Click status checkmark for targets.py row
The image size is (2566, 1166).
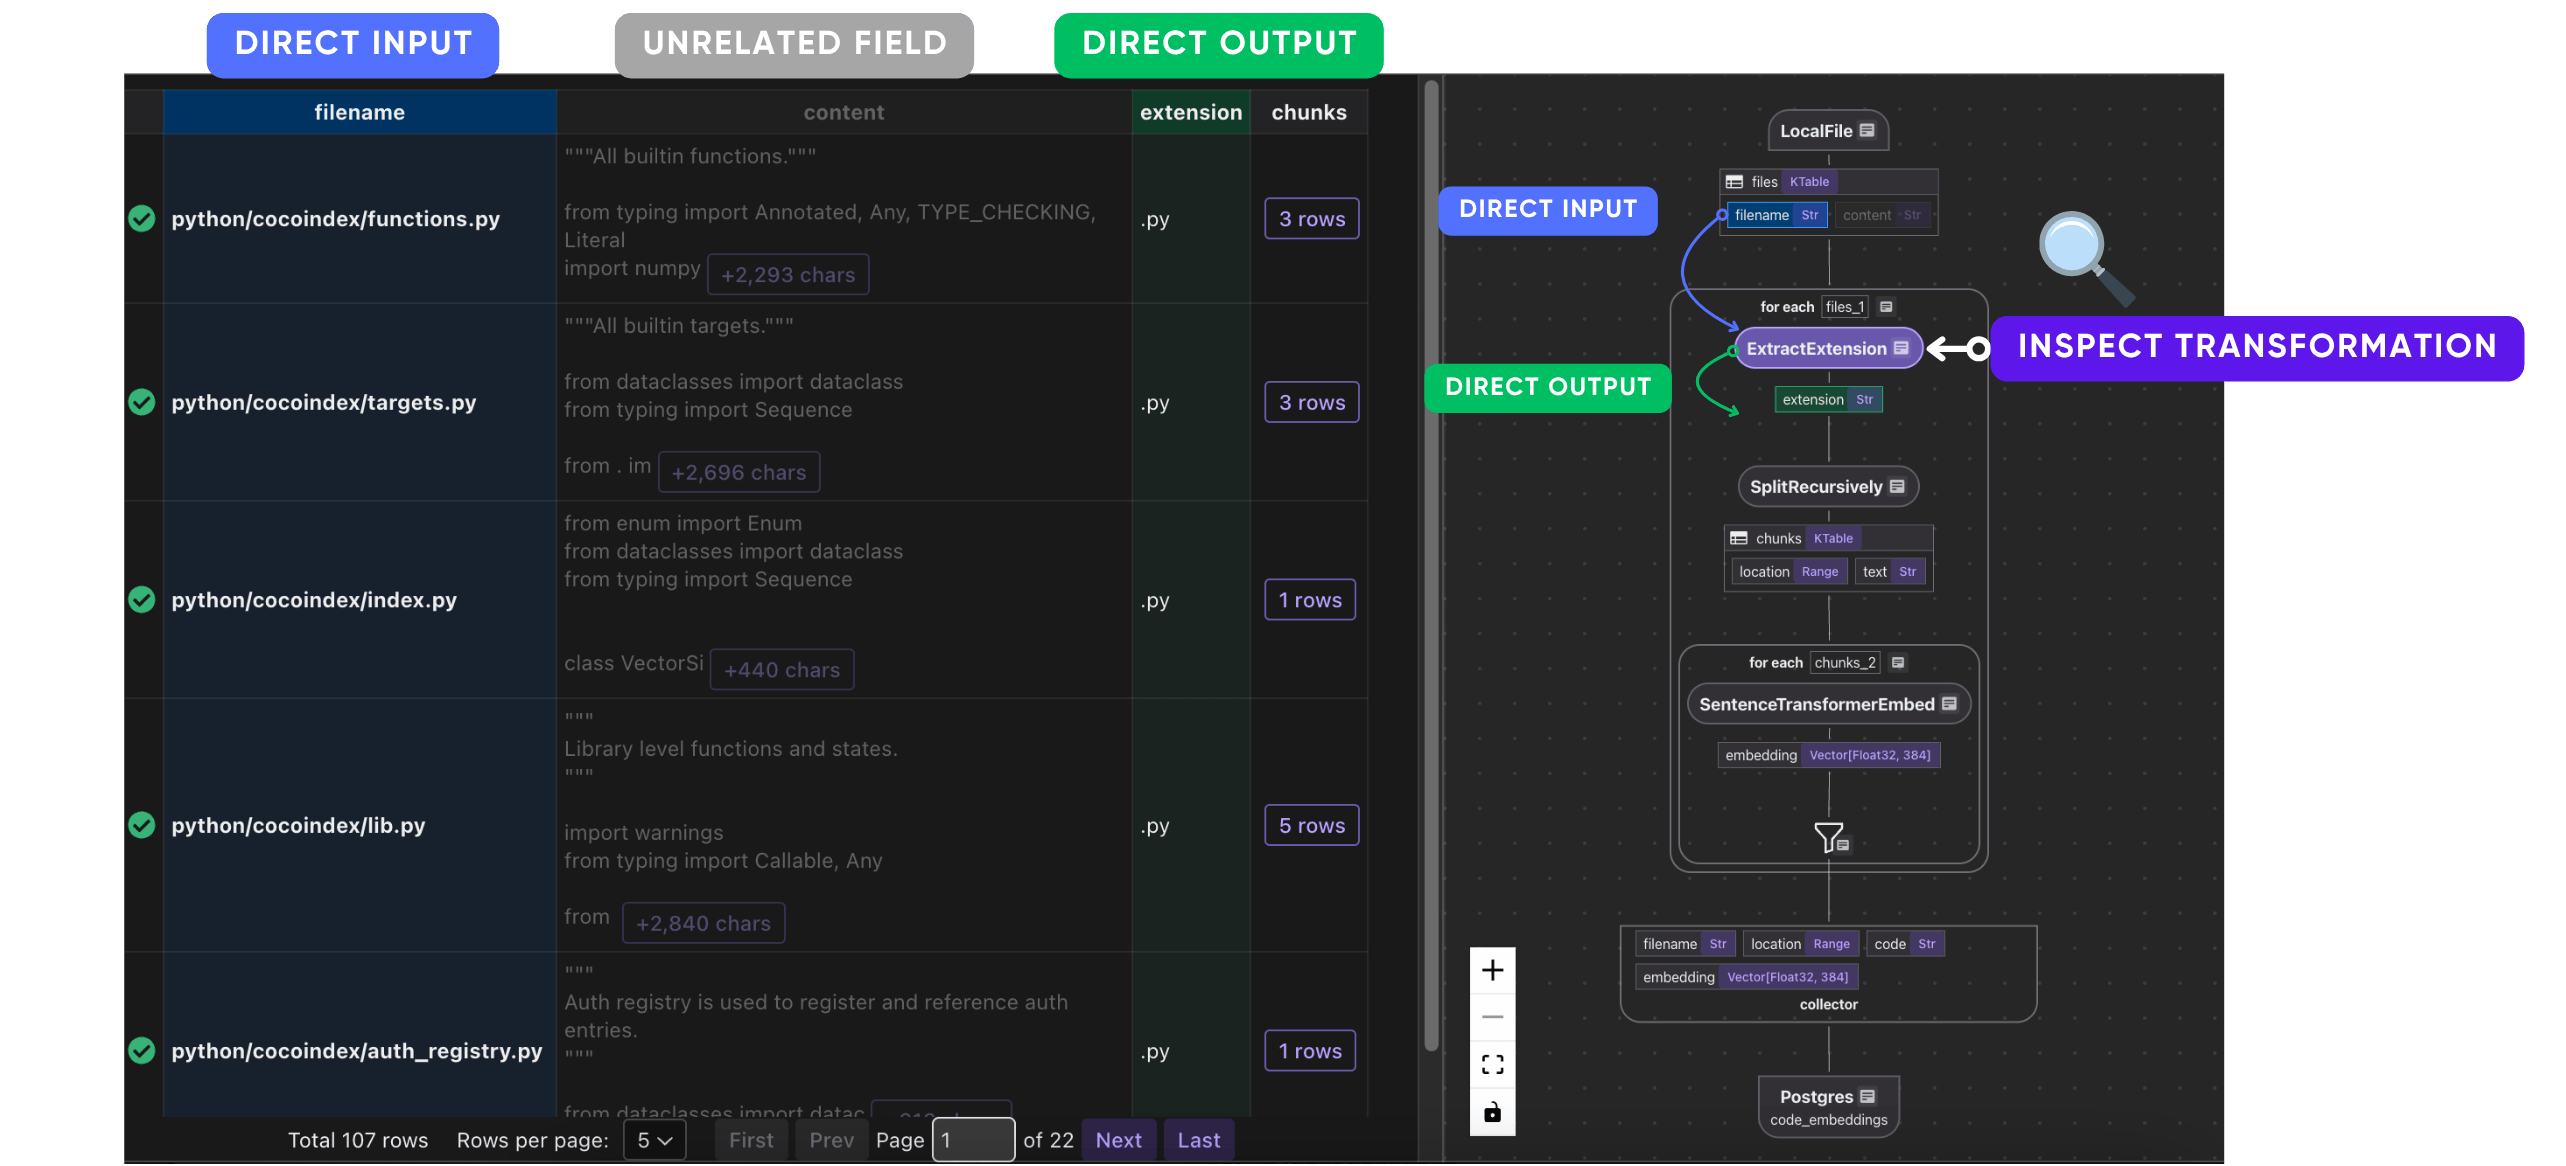tap(142, 402)
